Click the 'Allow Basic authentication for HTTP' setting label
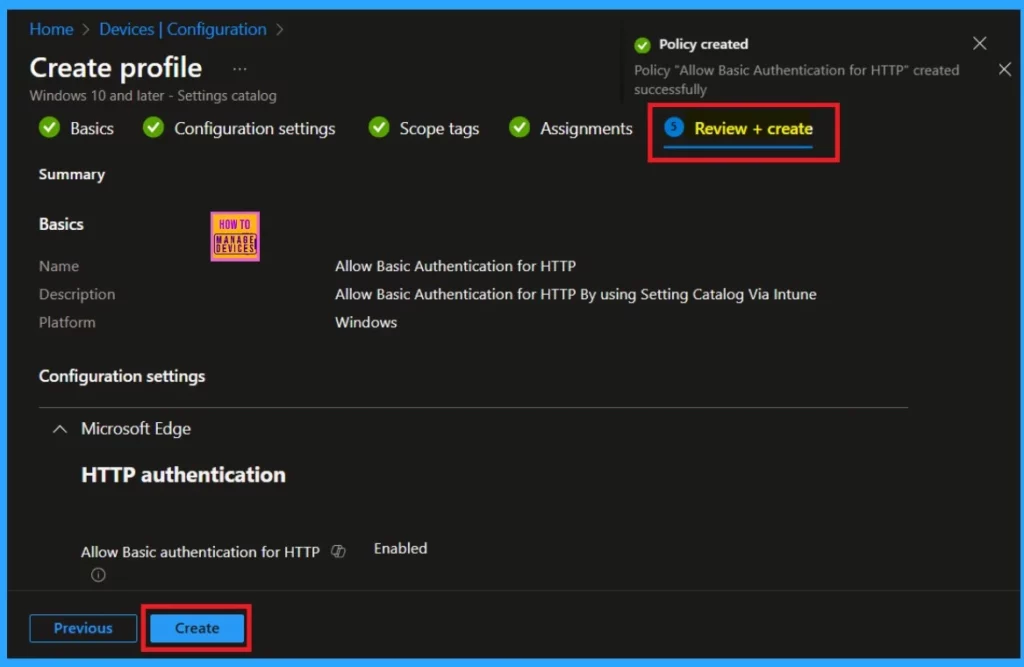The image size is (1024, 667). coord(200,552)
